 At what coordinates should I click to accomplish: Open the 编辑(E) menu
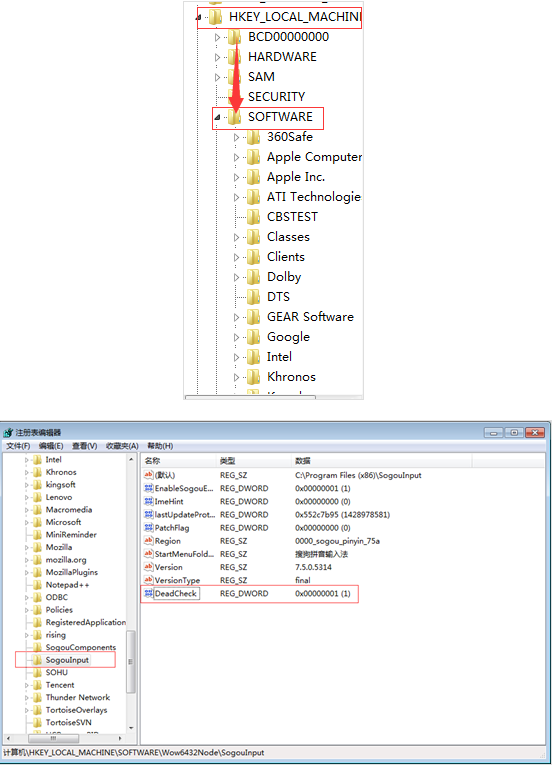coord(51,446)
